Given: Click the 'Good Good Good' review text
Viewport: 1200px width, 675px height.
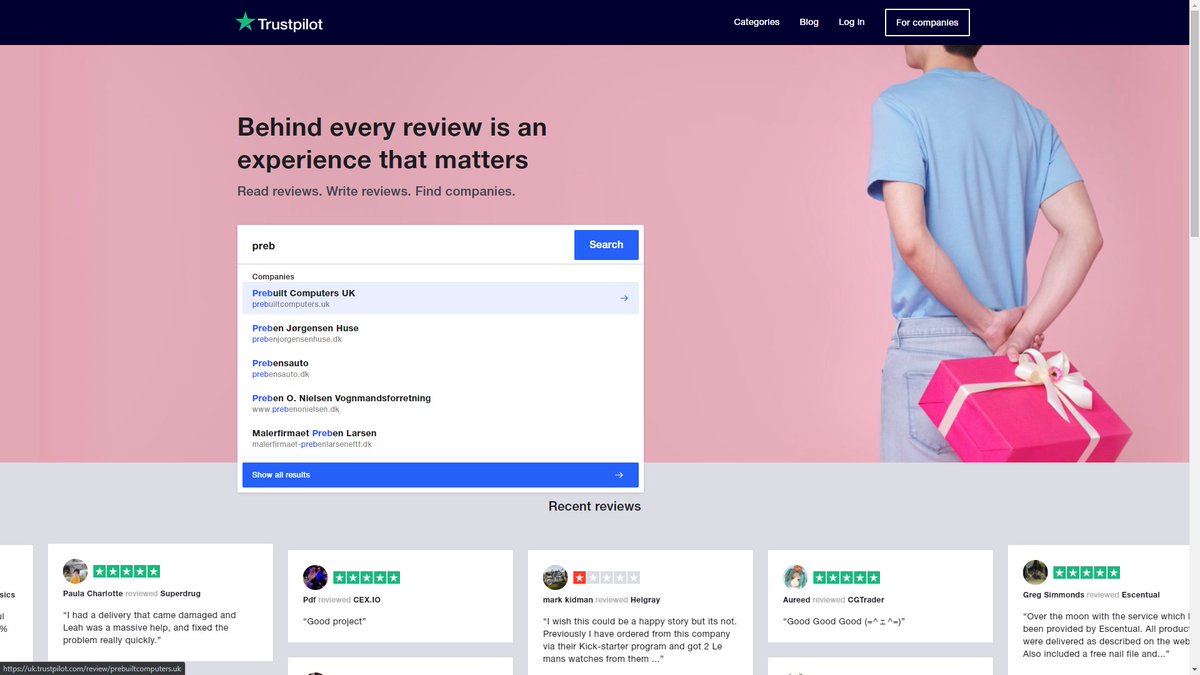Looking at the screenshot, I should pos(844,621).
